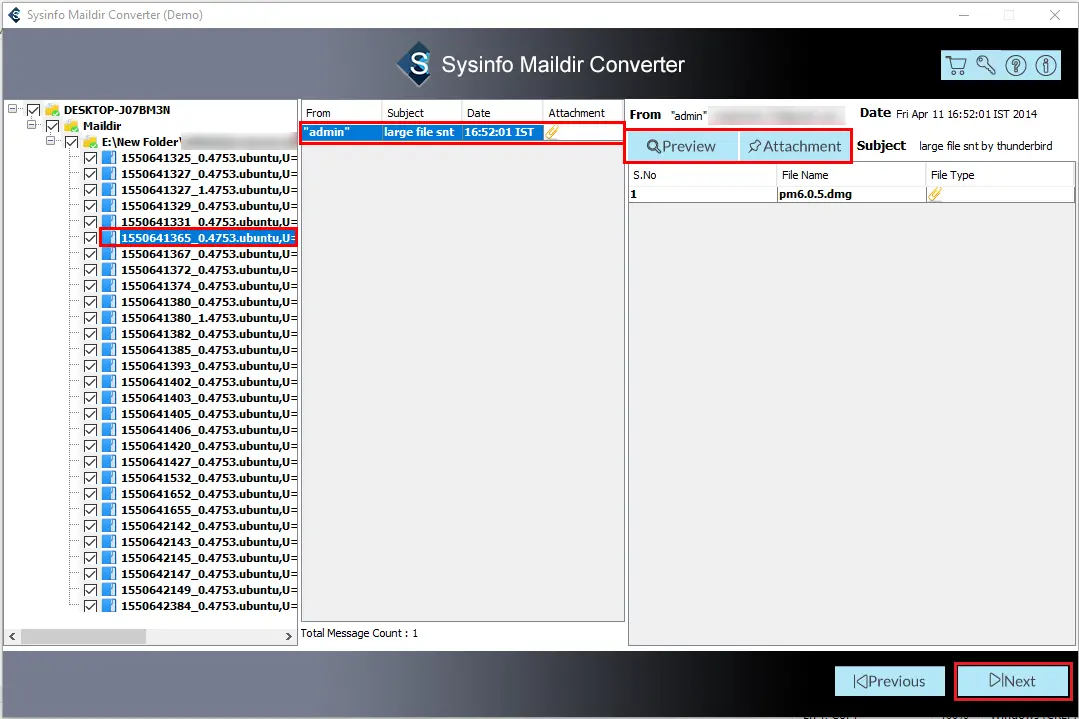Sort messages by Subject column header

pos(422,113)
